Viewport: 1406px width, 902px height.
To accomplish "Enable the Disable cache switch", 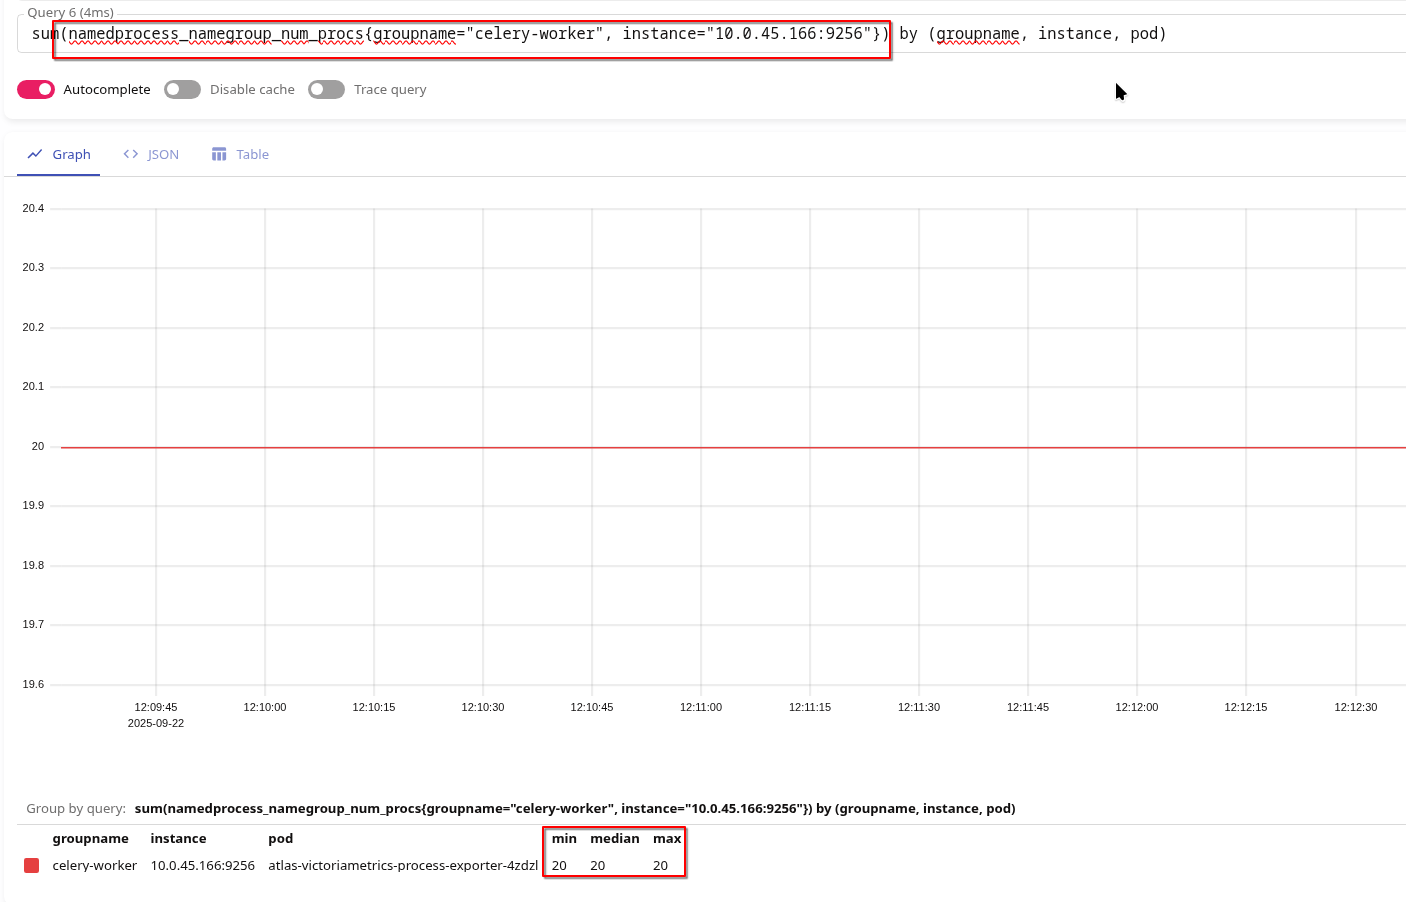I will pyautogui.click(x=182, y=90).
